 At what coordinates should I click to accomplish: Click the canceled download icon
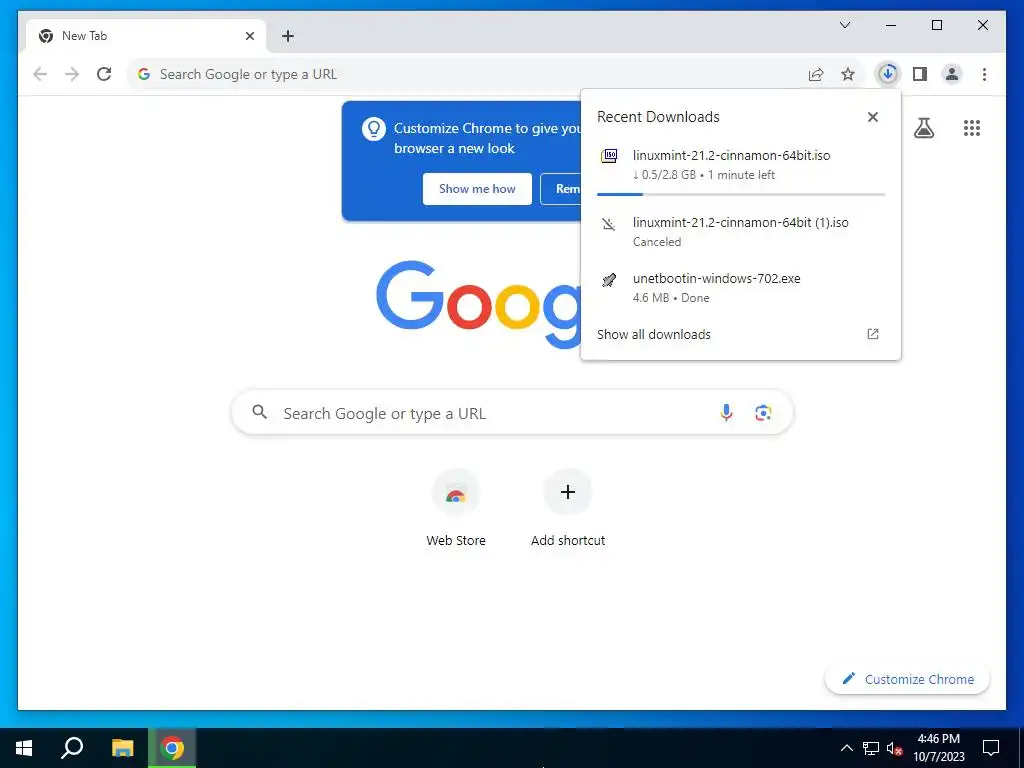tap(609, 225)
